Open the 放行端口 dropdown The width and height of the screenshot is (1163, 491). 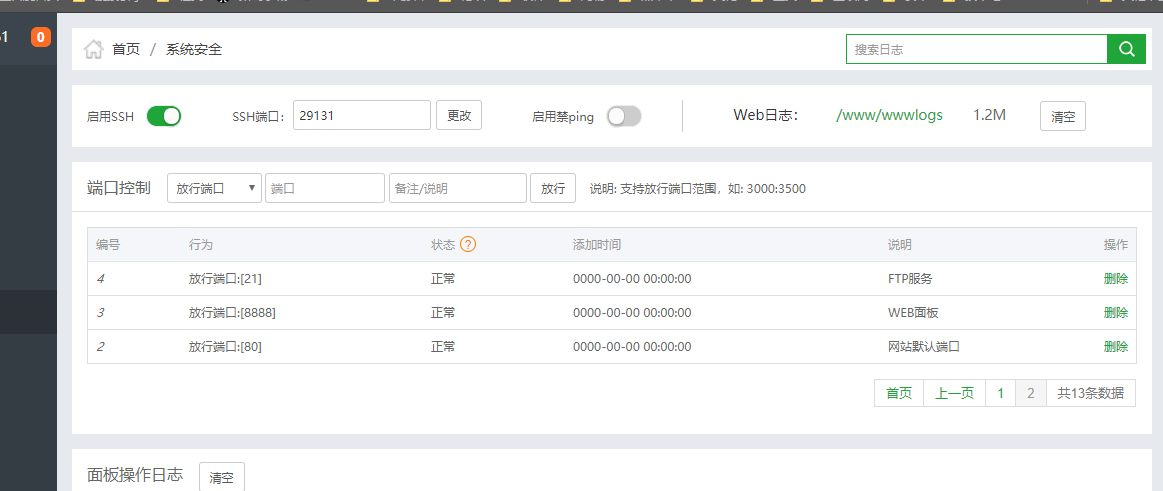pyautogui.click(x=214, y=188)
